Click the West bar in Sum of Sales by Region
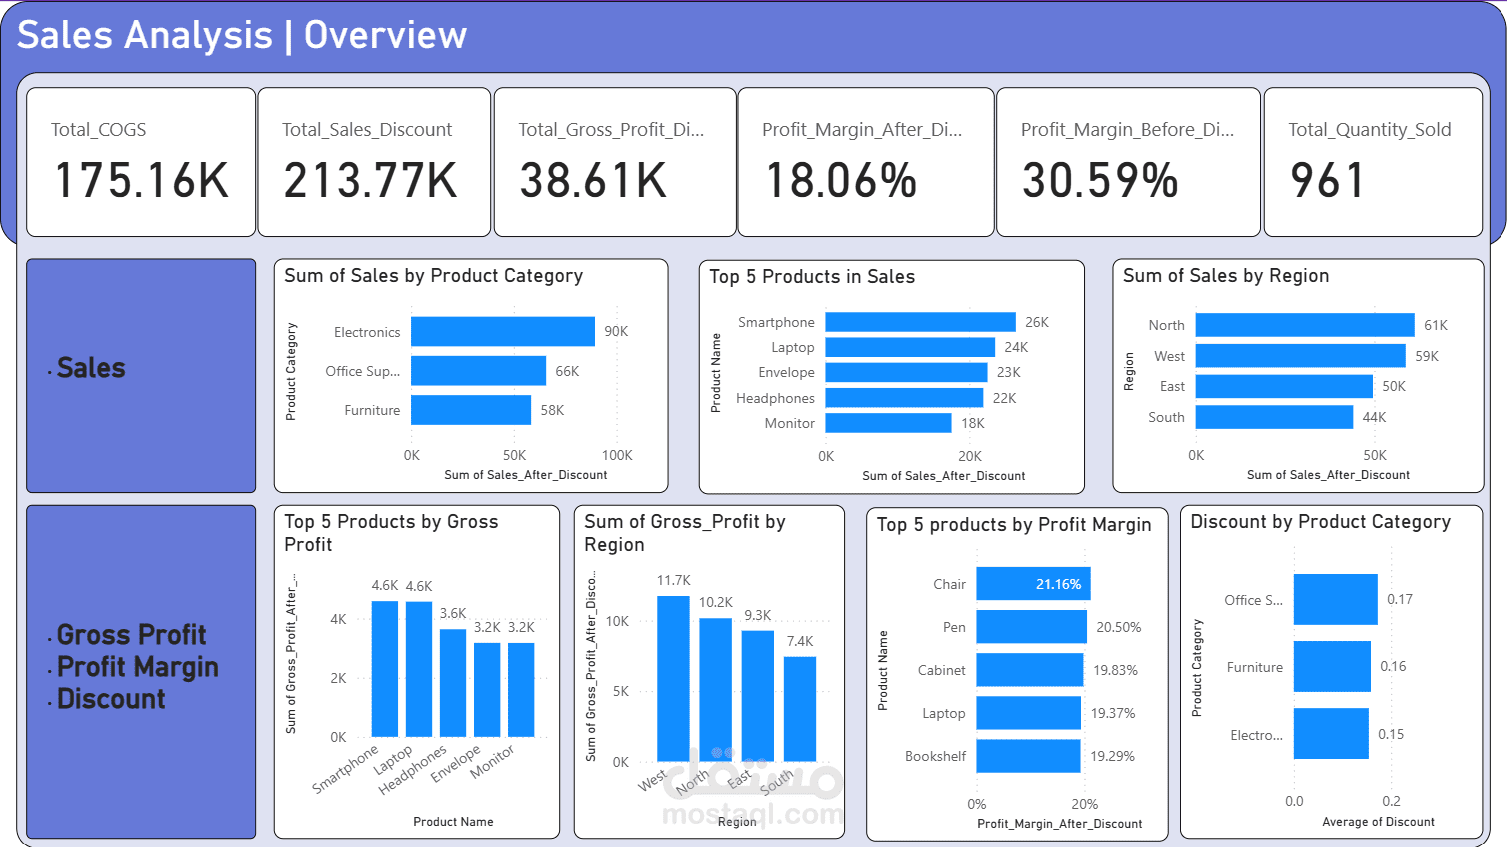This screenshot has width=1507, height=847. click(x=1301, y=356)
